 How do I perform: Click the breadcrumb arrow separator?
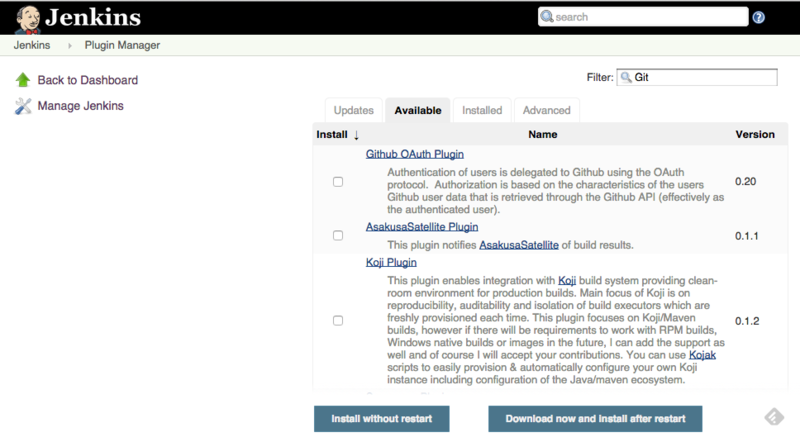coord(69,46)
